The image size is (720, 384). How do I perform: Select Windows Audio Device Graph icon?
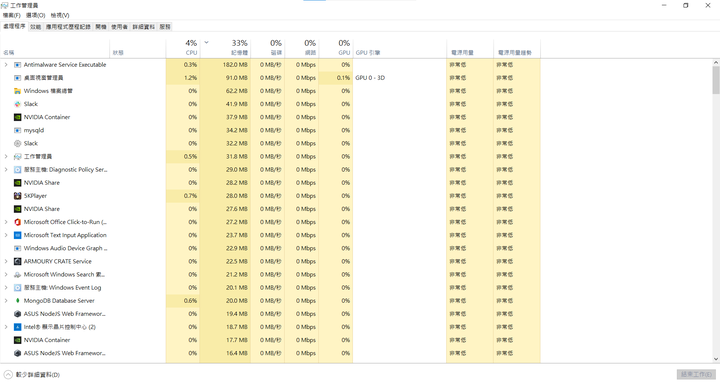tap(17, 248)
